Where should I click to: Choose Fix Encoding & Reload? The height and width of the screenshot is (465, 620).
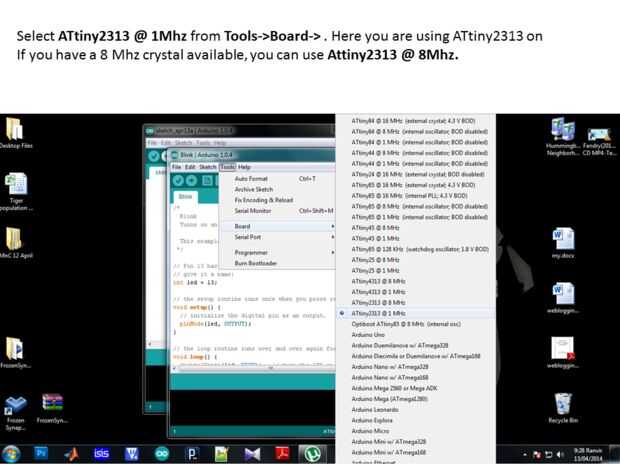point(278,200)
